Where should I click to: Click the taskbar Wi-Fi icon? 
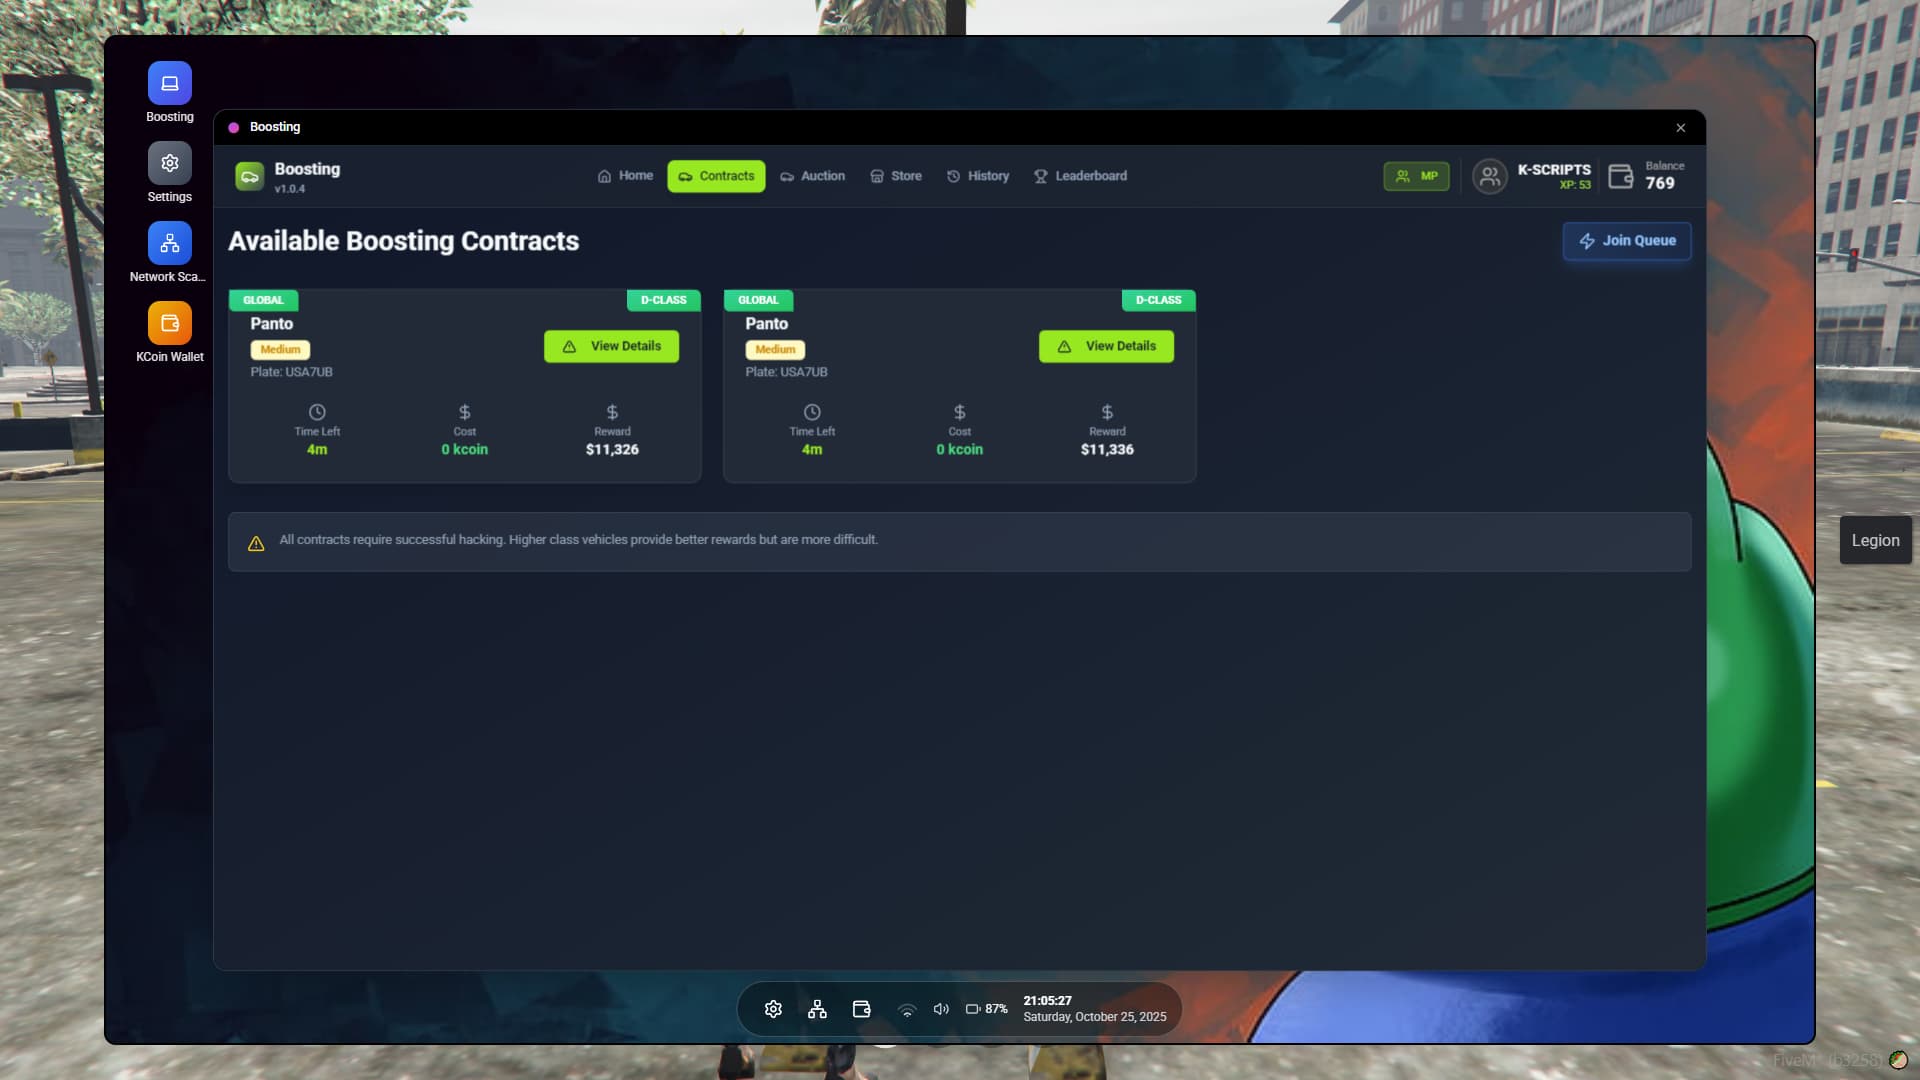pyautogui.click(x=907, y=1010)
